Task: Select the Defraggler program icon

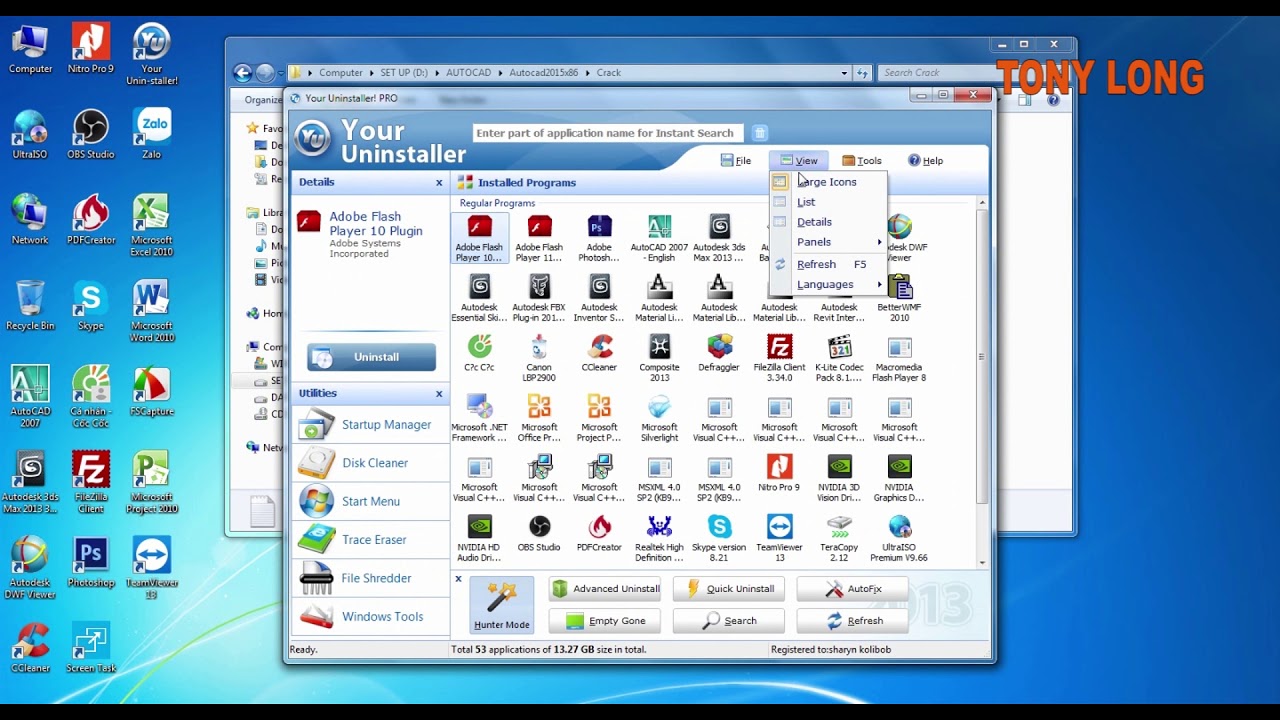Action: pos(719,354)
